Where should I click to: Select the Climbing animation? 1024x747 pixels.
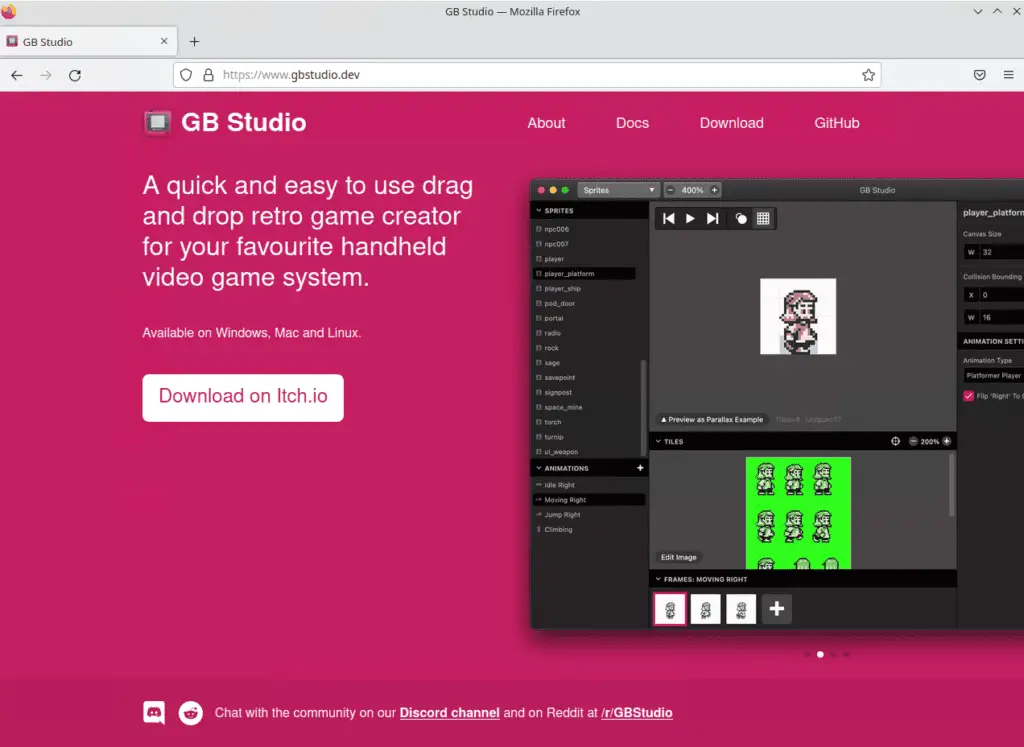pyautogui.click(x=589, y=530)
